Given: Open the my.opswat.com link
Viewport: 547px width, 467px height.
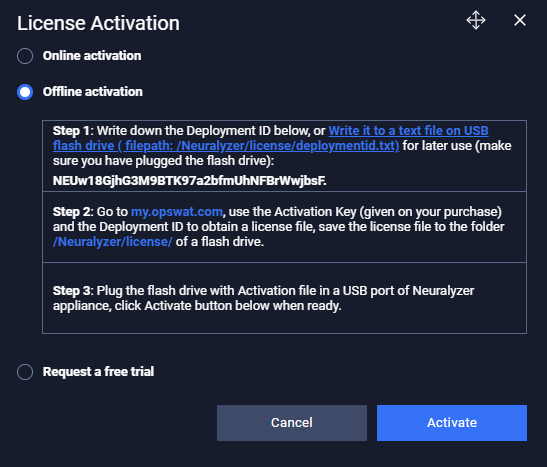Looking at the screenshot, I should (x=177, y=212).
